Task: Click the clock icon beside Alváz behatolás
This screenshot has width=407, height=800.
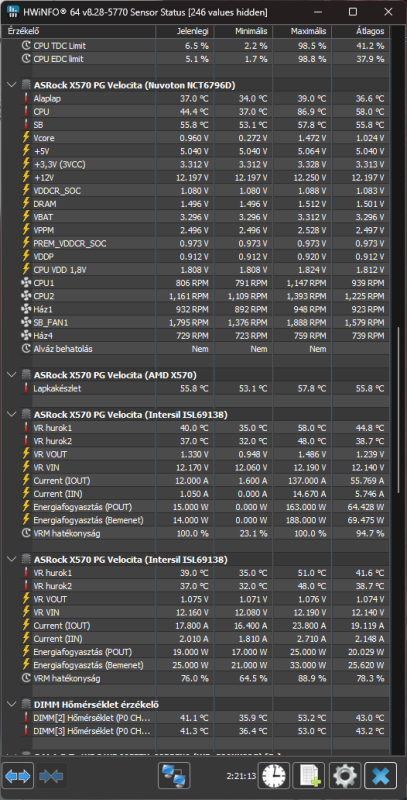Action: coord(27,349)
